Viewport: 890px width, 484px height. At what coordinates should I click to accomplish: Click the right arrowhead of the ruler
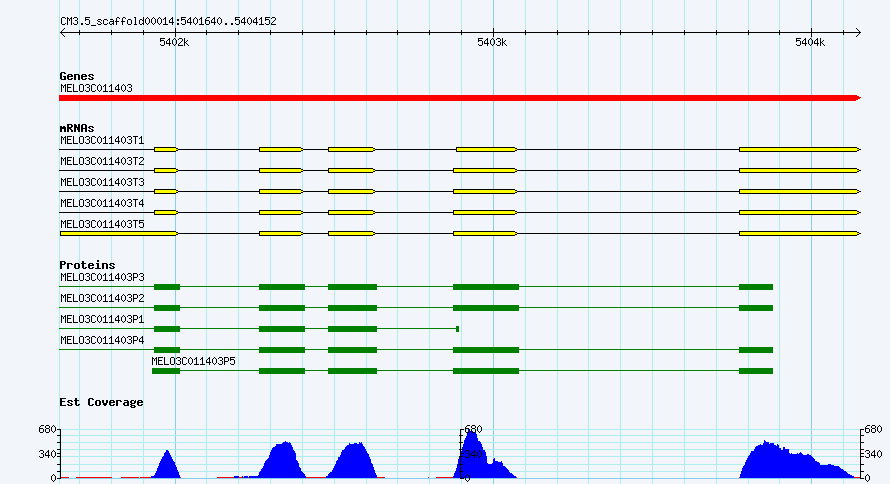(858, 32)
